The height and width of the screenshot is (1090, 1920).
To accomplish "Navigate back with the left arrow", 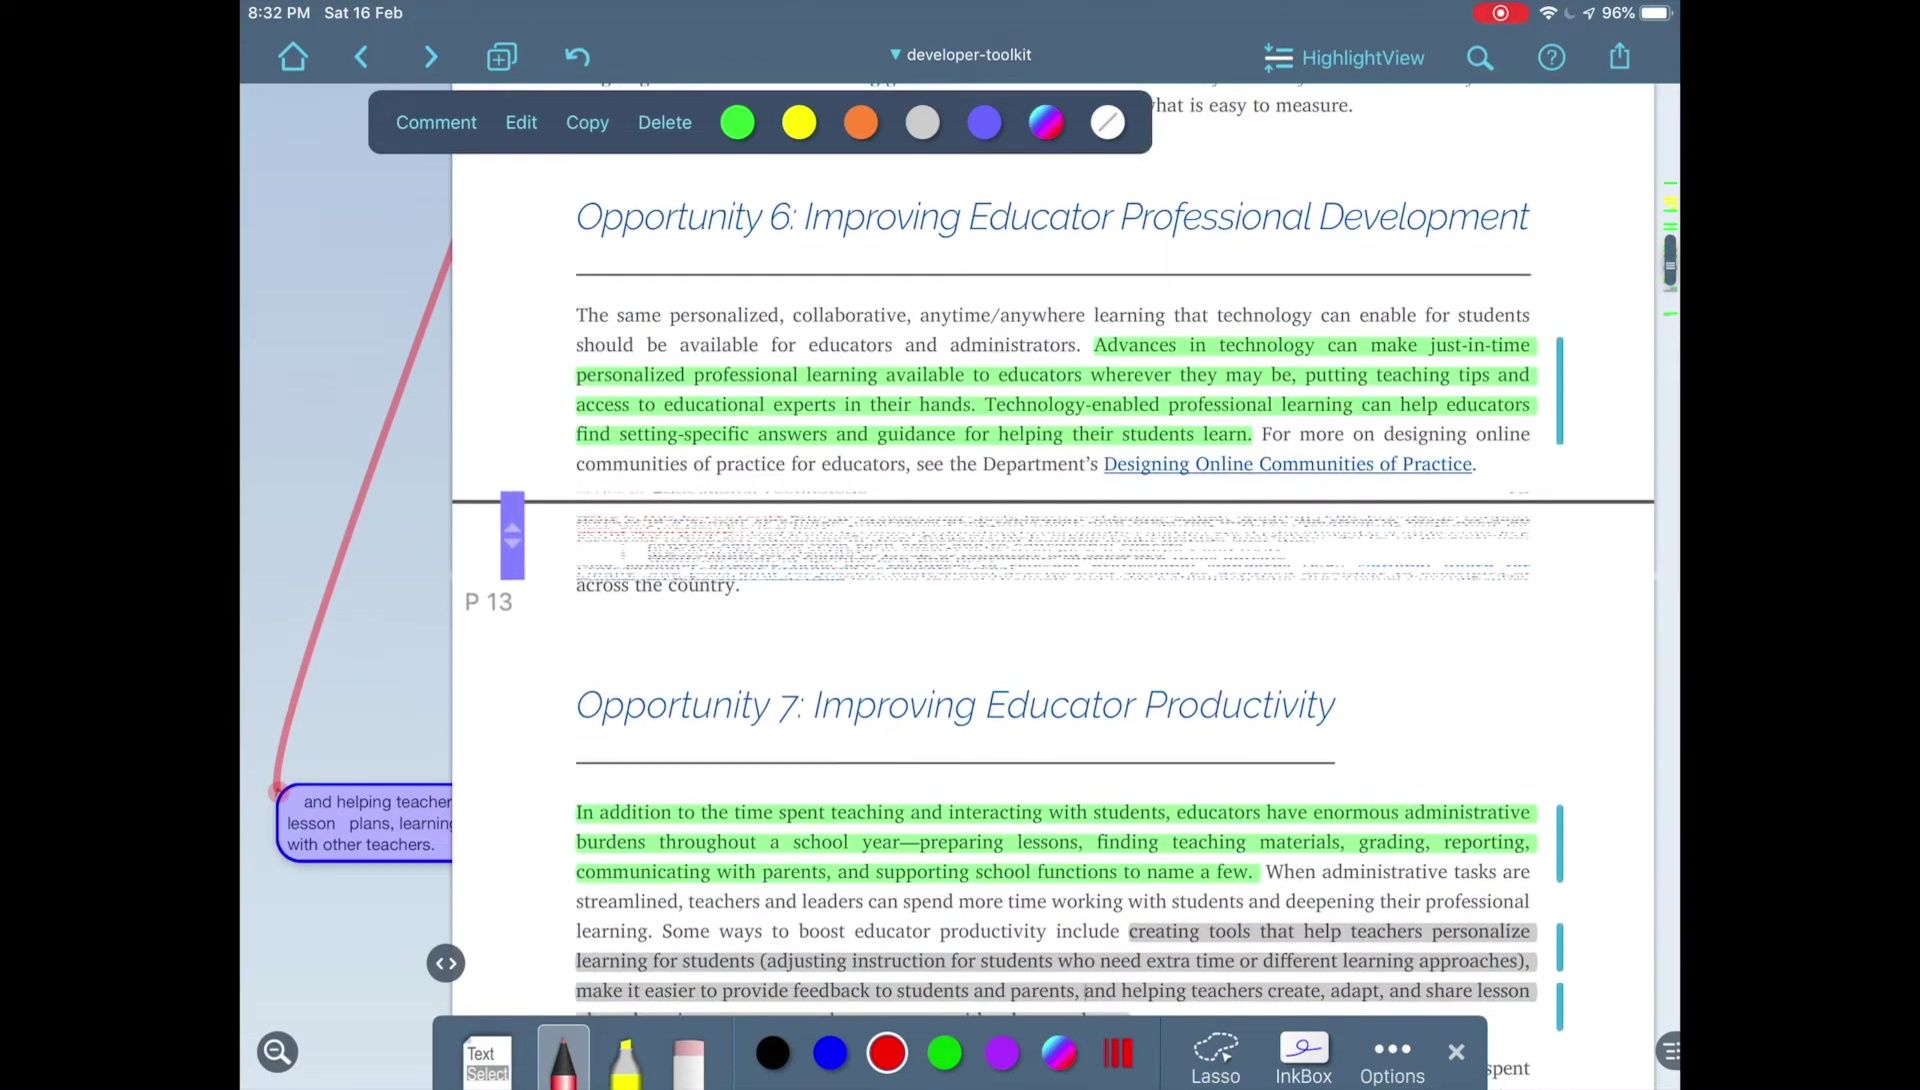I will point(362,57).
